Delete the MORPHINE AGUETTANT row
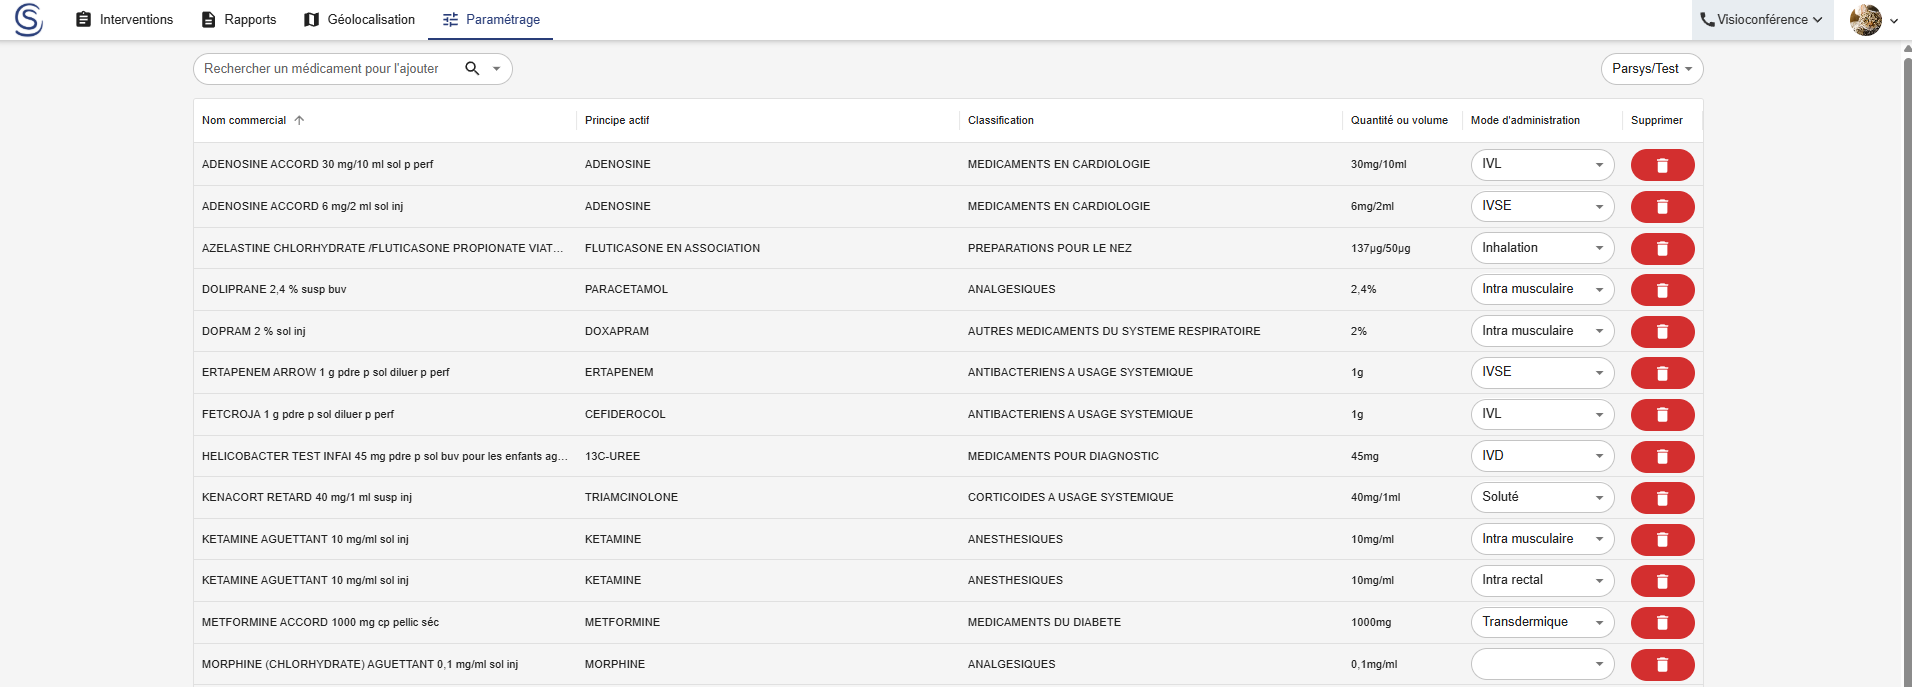1912x687 pixels. 1662,665
